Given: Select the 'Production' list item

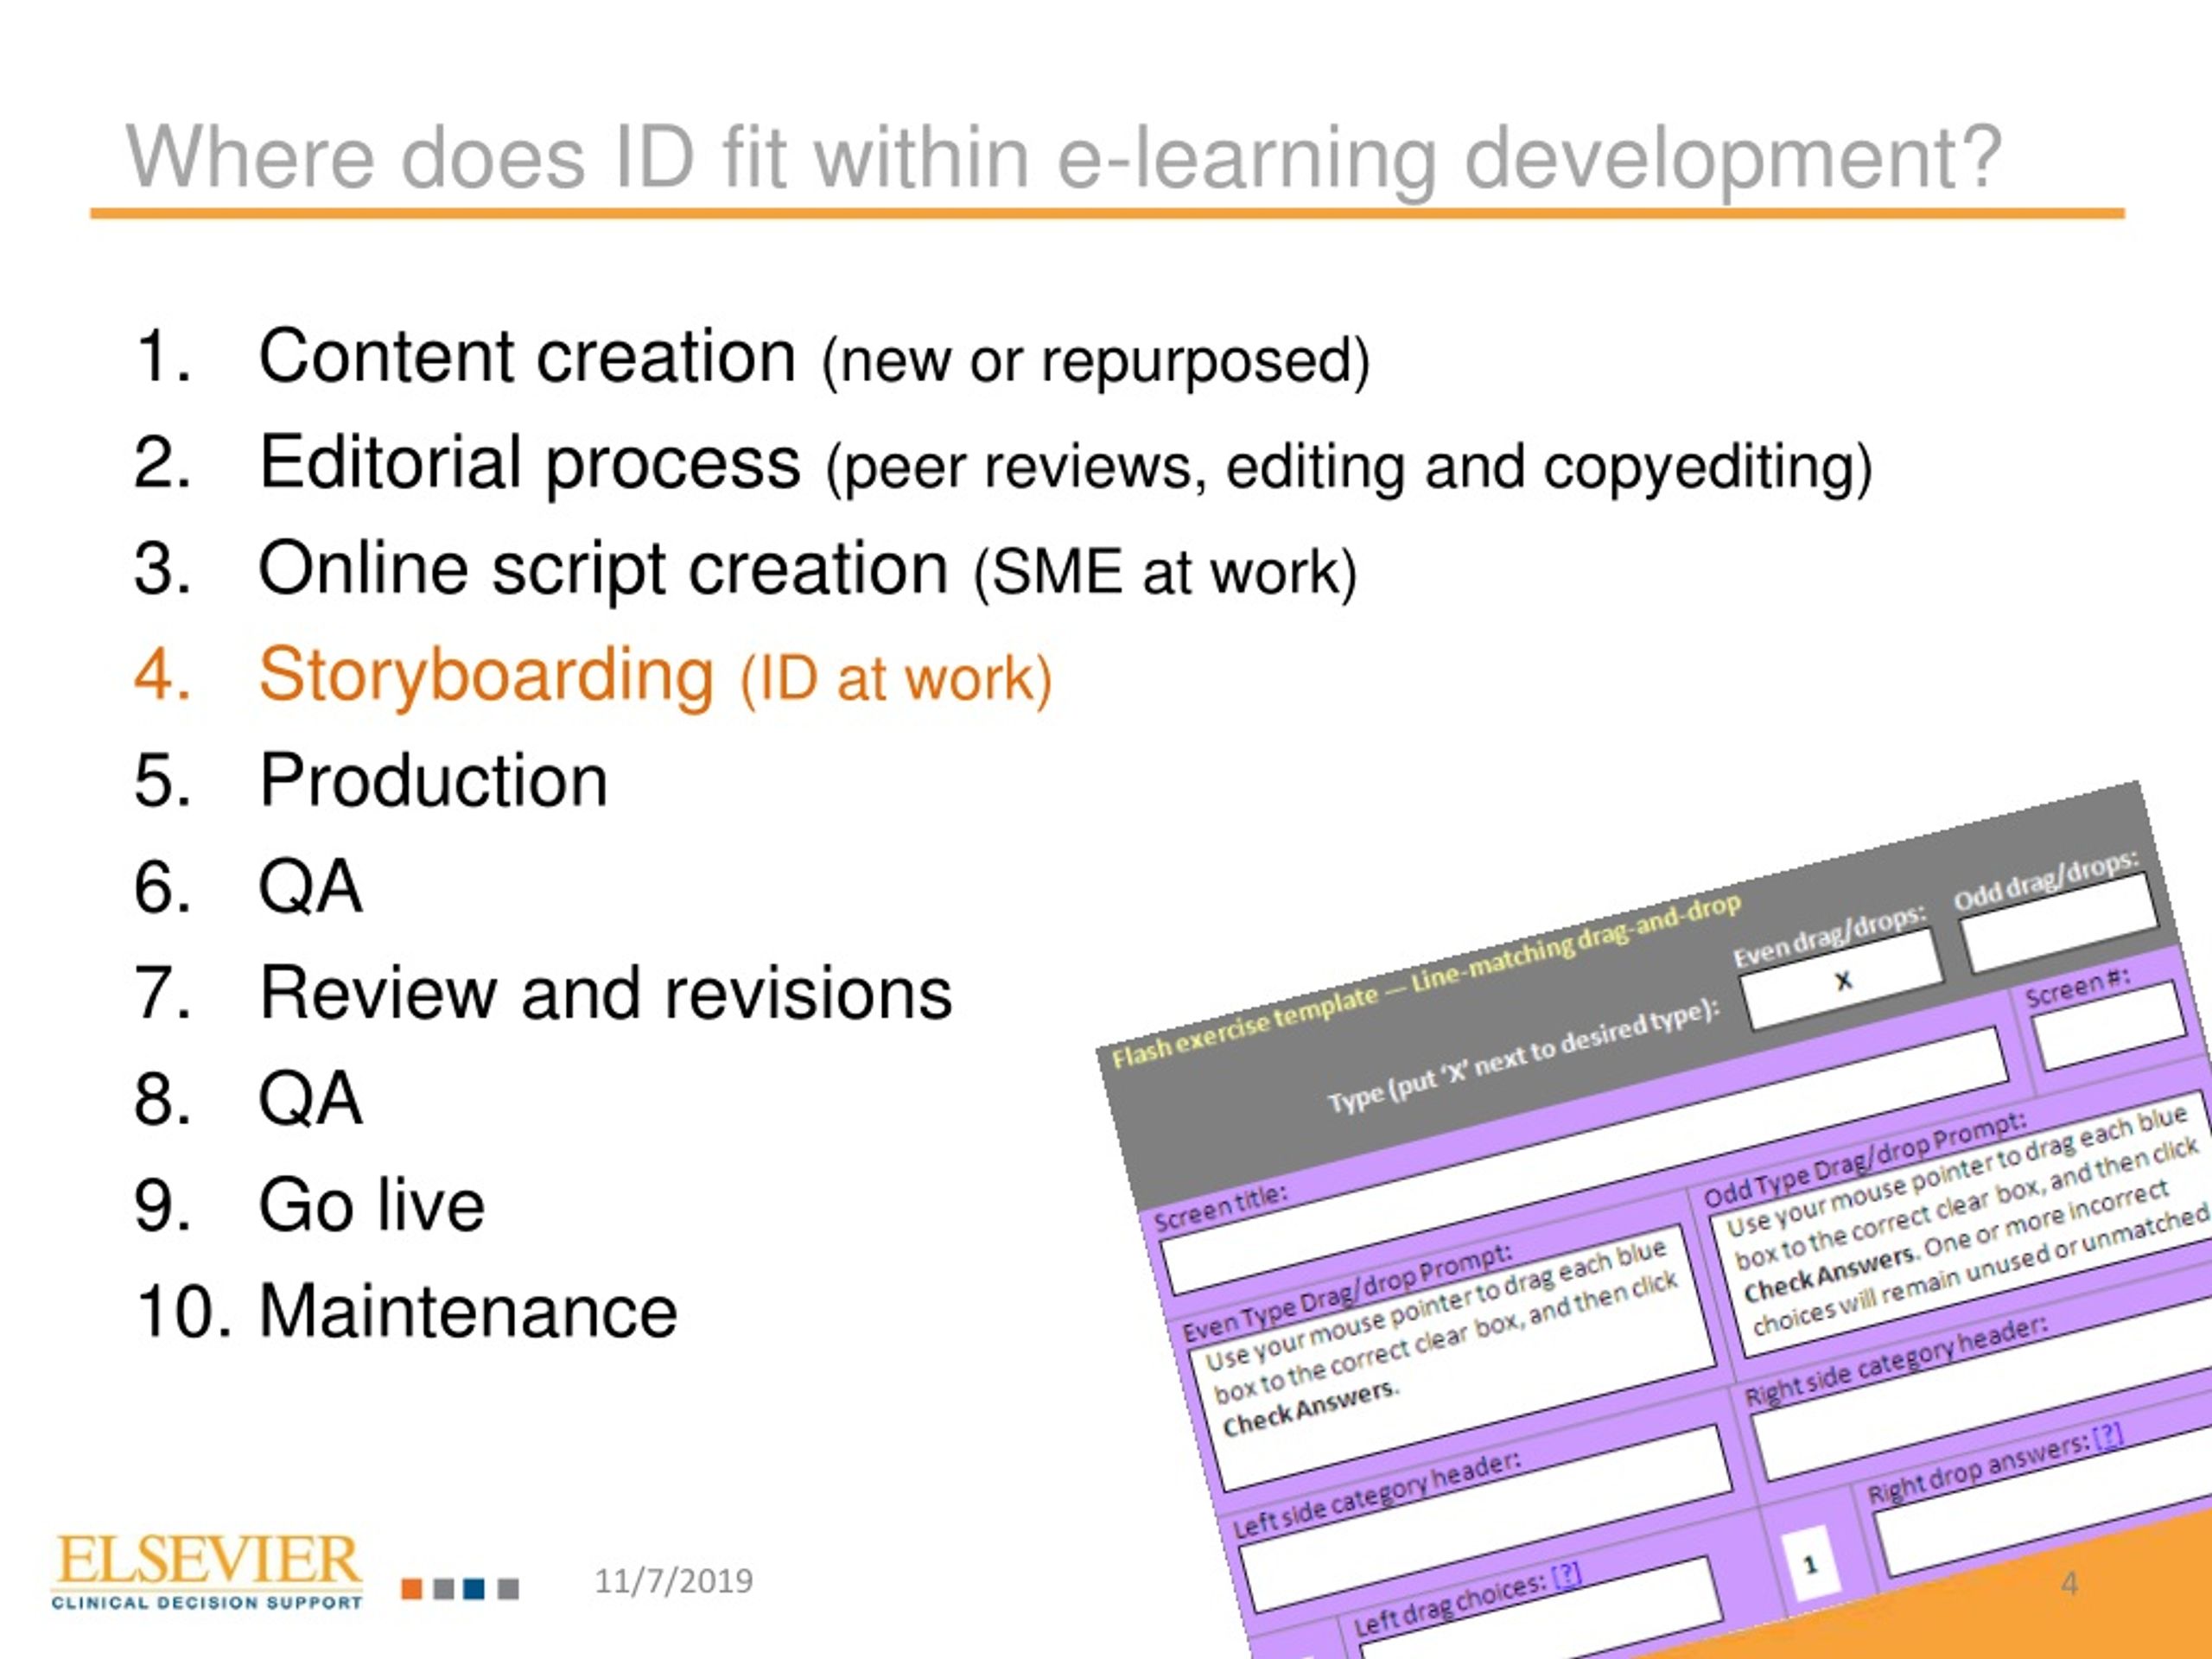Looking at the screenshot, I should click(x=433, y=781).
